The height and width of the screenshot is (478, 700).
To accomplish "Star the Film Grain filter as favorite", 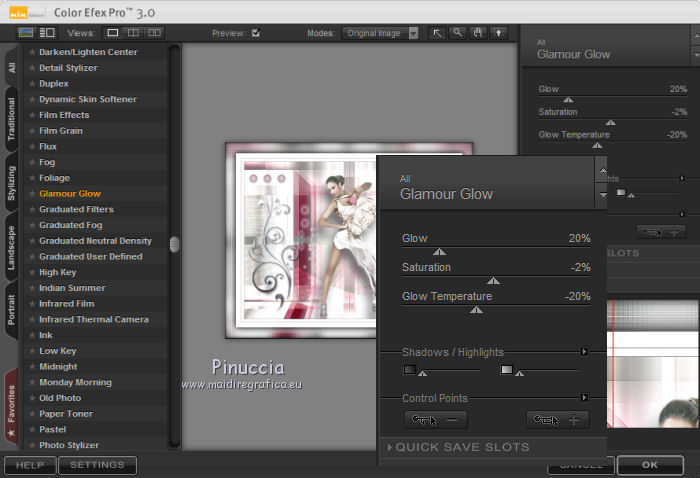I will [x=32, y=131].
